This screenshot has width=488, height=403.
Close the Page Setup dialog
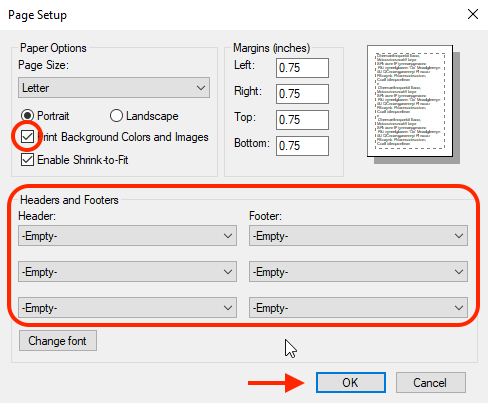click(473, 14)
